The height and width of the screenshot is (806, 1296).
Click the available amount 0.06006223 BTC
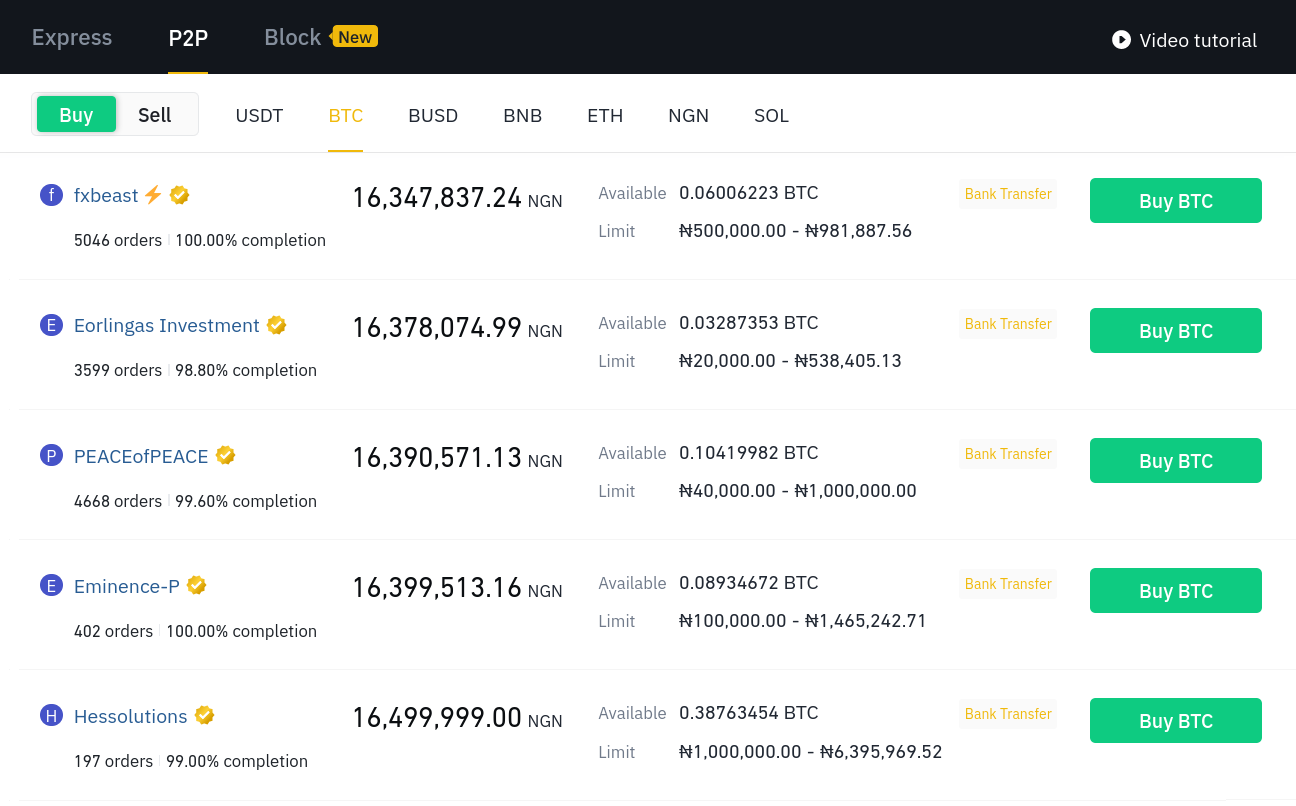click(x=749, y=193)
